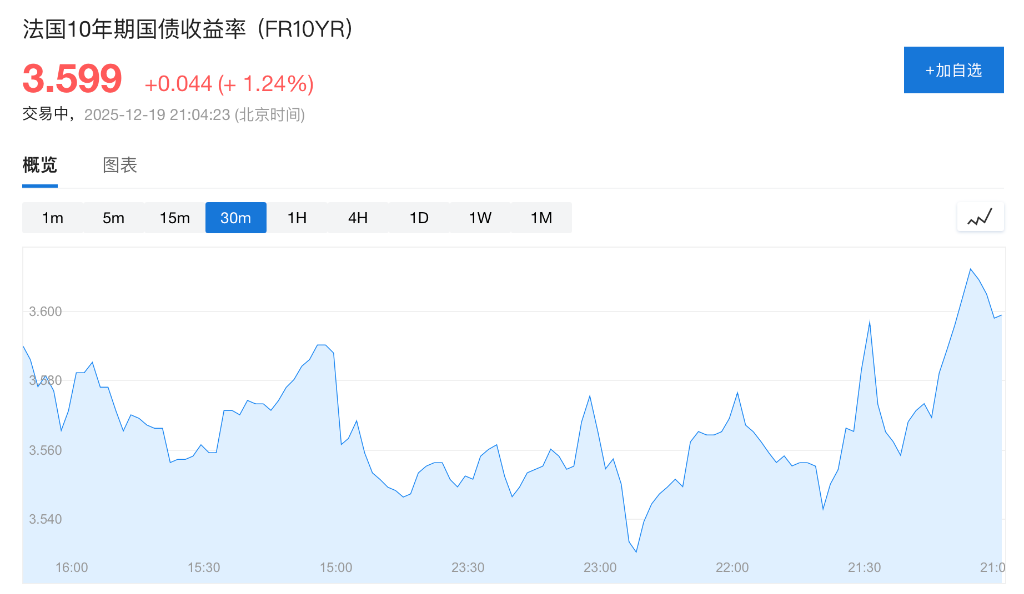This screenshot has width=1024, height=594.
Task: Switch chart to 1M timeframe
Action: (x=541, y=218)
